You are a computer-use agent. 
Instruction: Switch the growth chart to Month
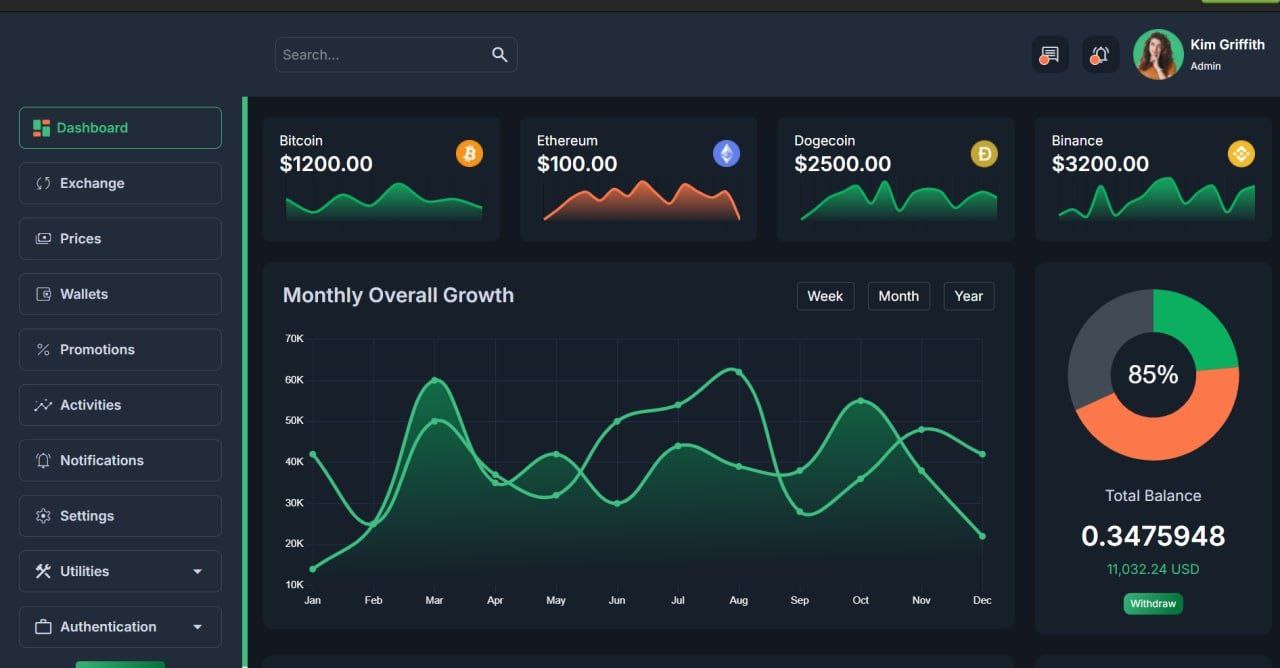[898, 296]
